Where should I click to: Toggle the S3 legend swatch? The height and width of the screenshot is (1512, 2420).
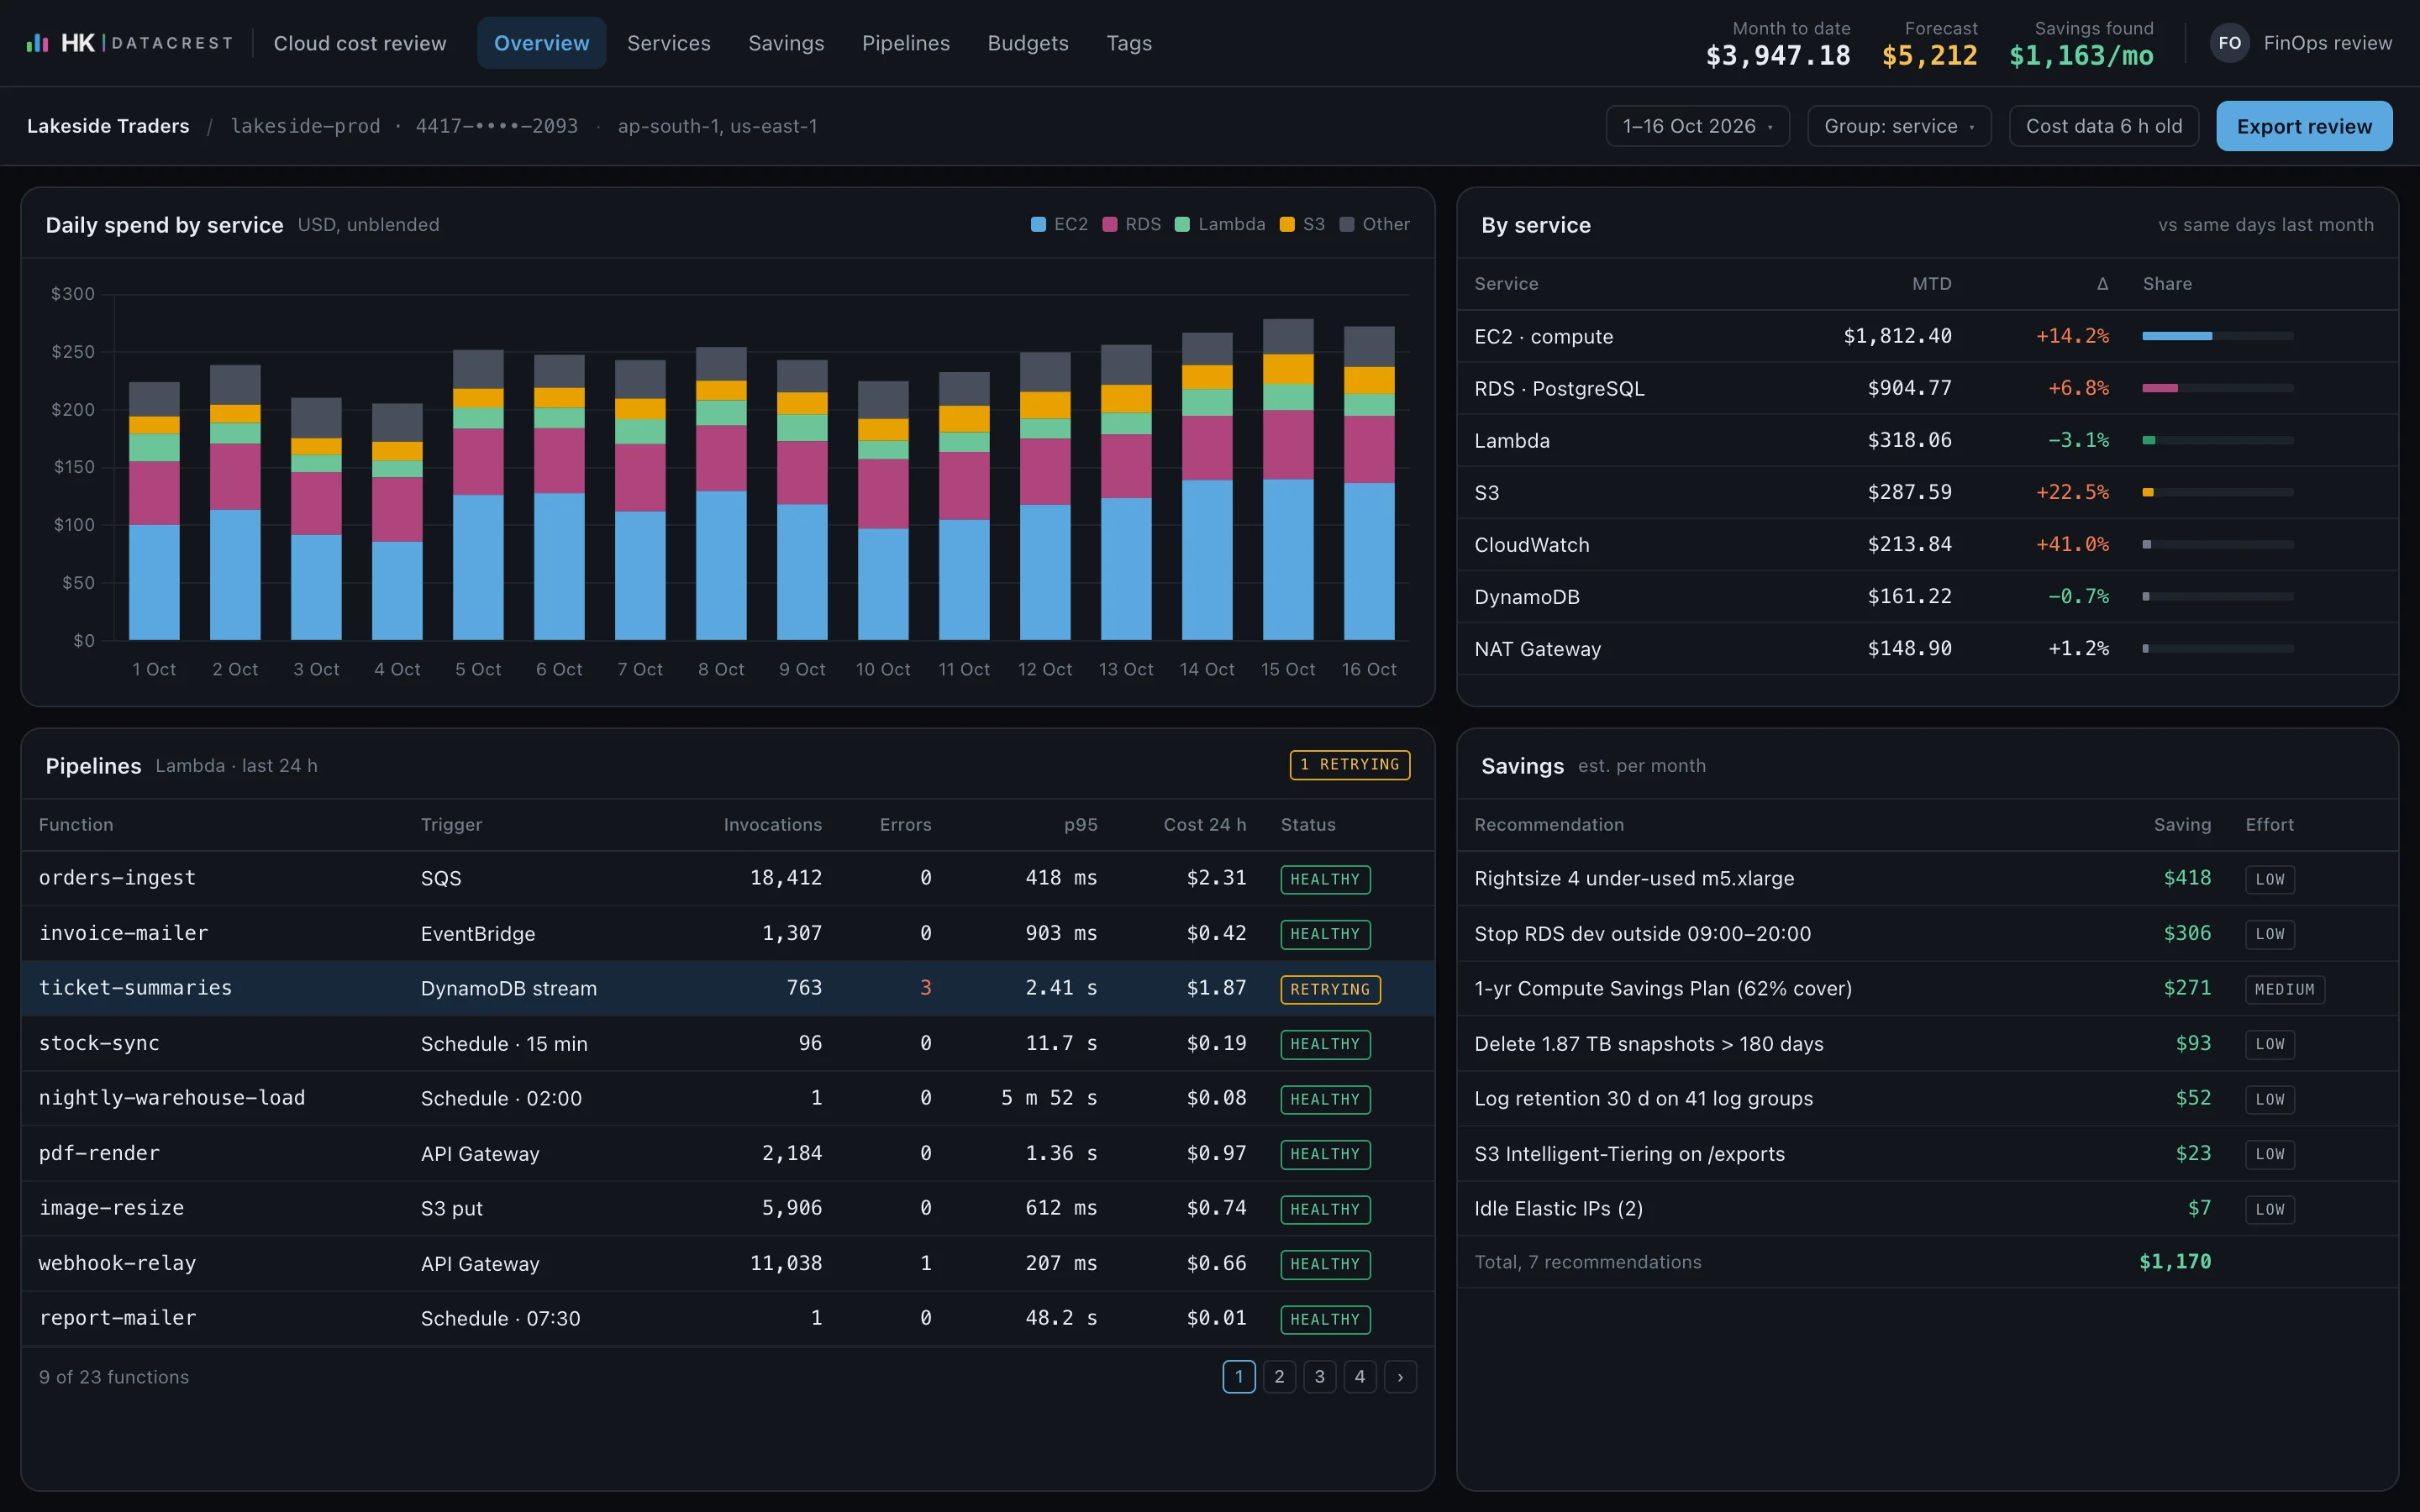click(x=1287, y=224)
